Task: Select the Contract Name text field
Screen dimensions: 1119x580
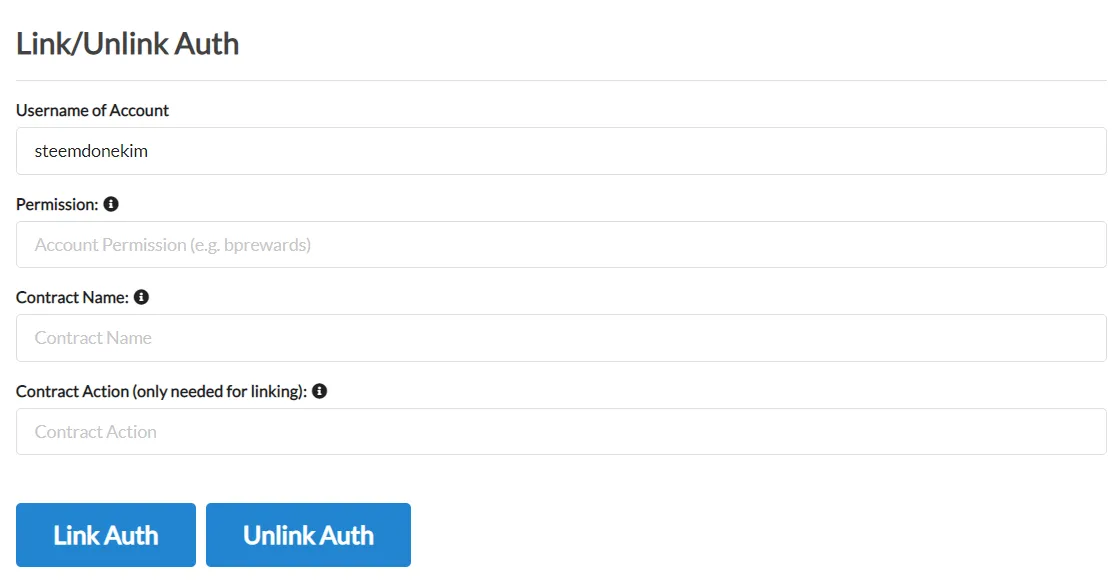Action: coord(561,338)
